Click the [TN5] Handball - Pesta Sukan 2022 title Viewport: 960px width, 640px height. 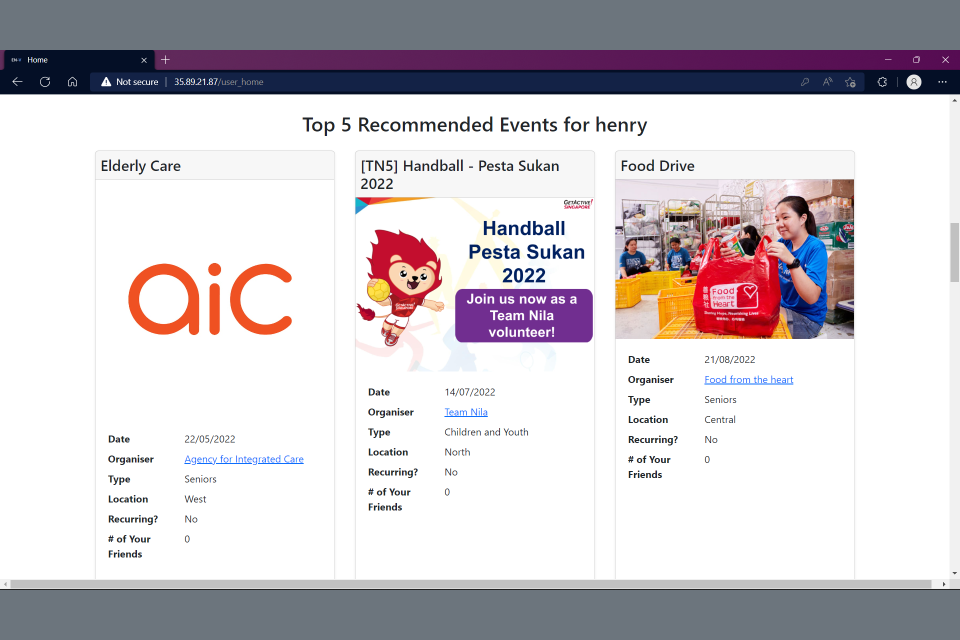pos(460,175)
